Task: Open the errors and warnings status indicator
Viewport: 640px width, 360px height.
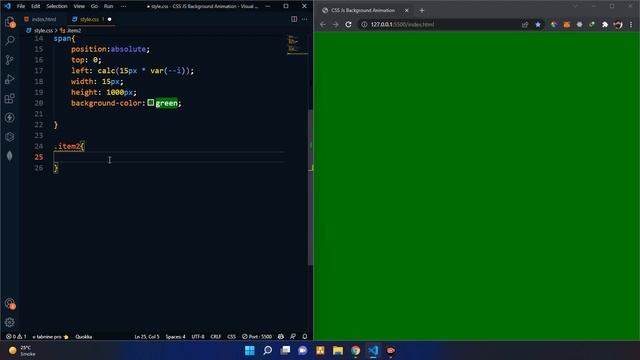Action: pyautogui.click(x=16, y=337)
